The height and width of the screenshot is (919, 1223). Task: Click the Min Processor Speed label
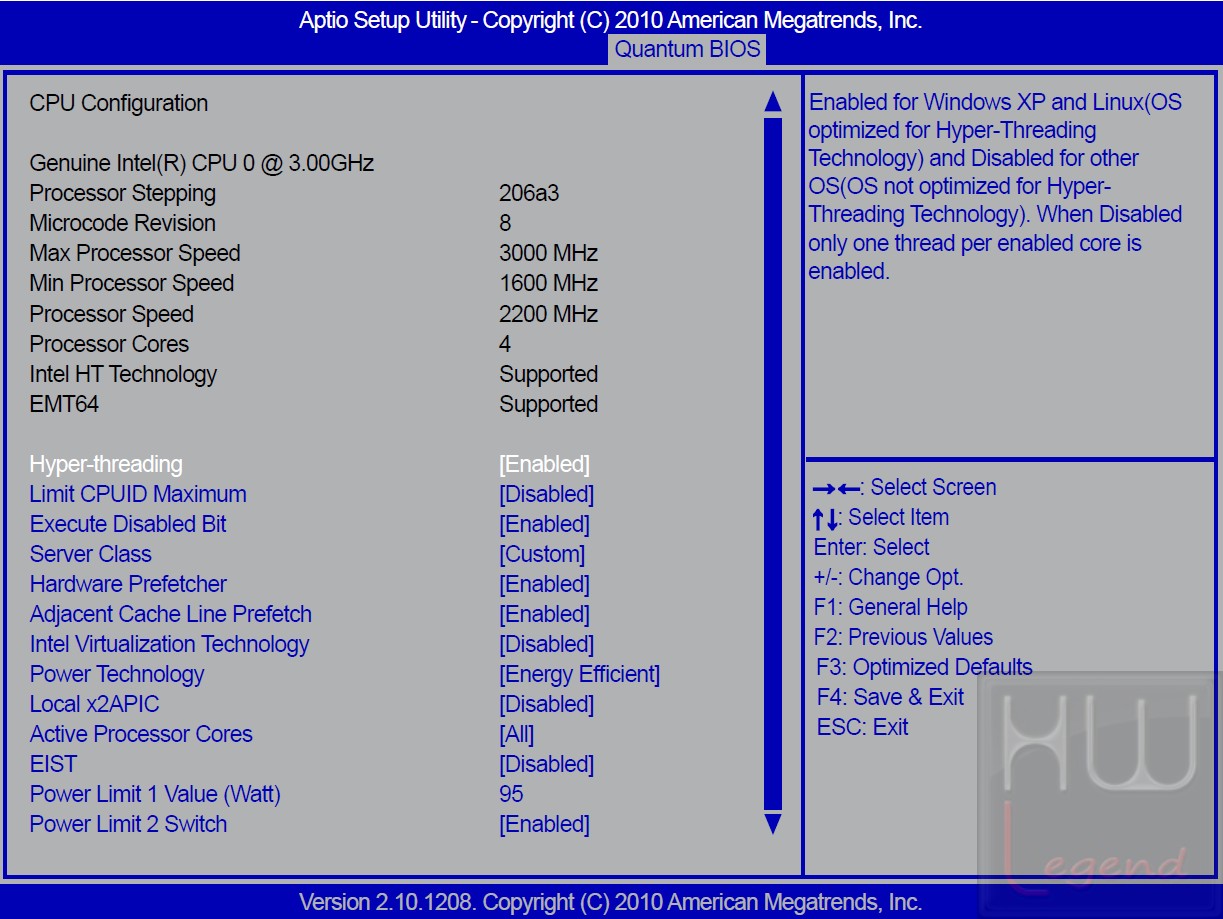(132, 283)
